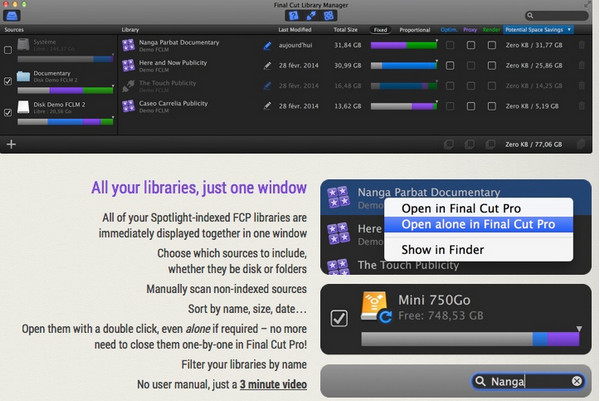
Task: Click the pencil icon for Caseo Carrelia Publicity
Action: click(267, 106)
